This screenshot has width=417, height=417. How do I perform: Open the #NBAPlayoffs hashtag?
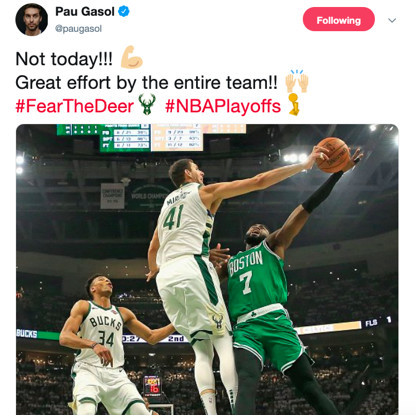(x=223, y=106)
